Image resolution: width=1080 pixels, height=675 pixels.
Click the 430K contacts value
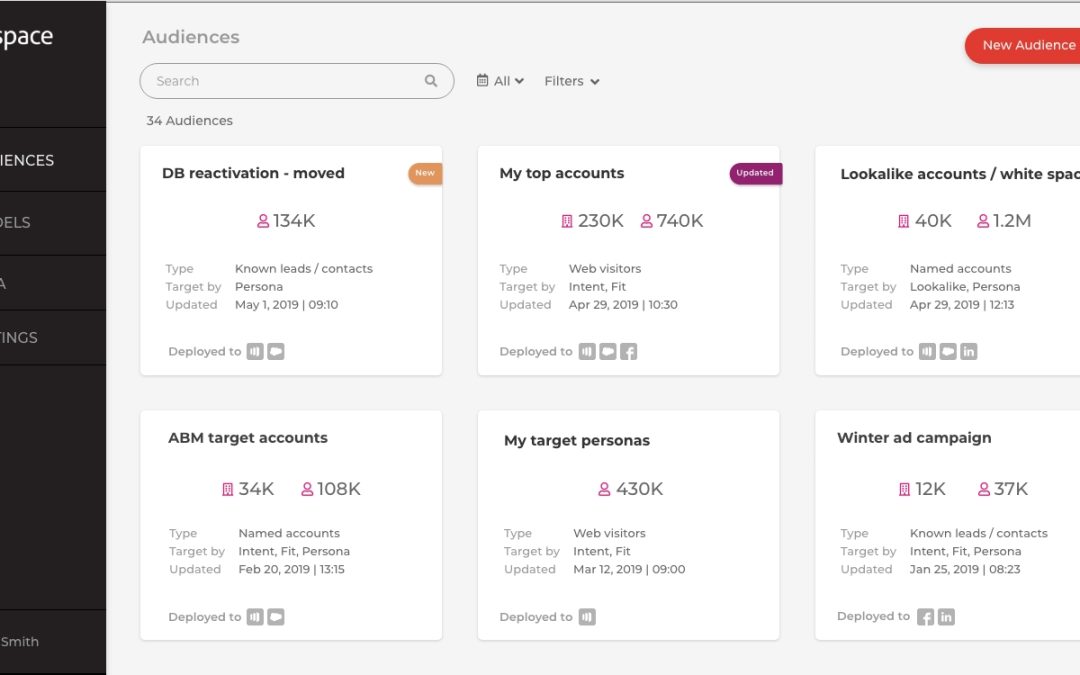(639, 489)
